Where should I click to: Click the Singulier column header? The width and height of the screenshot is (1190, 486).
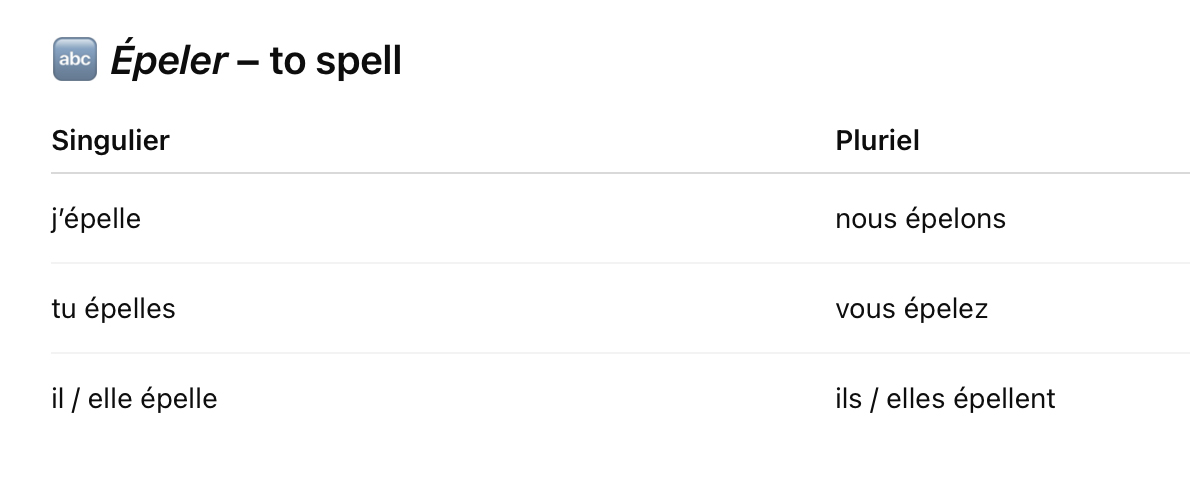pos(110,140)
